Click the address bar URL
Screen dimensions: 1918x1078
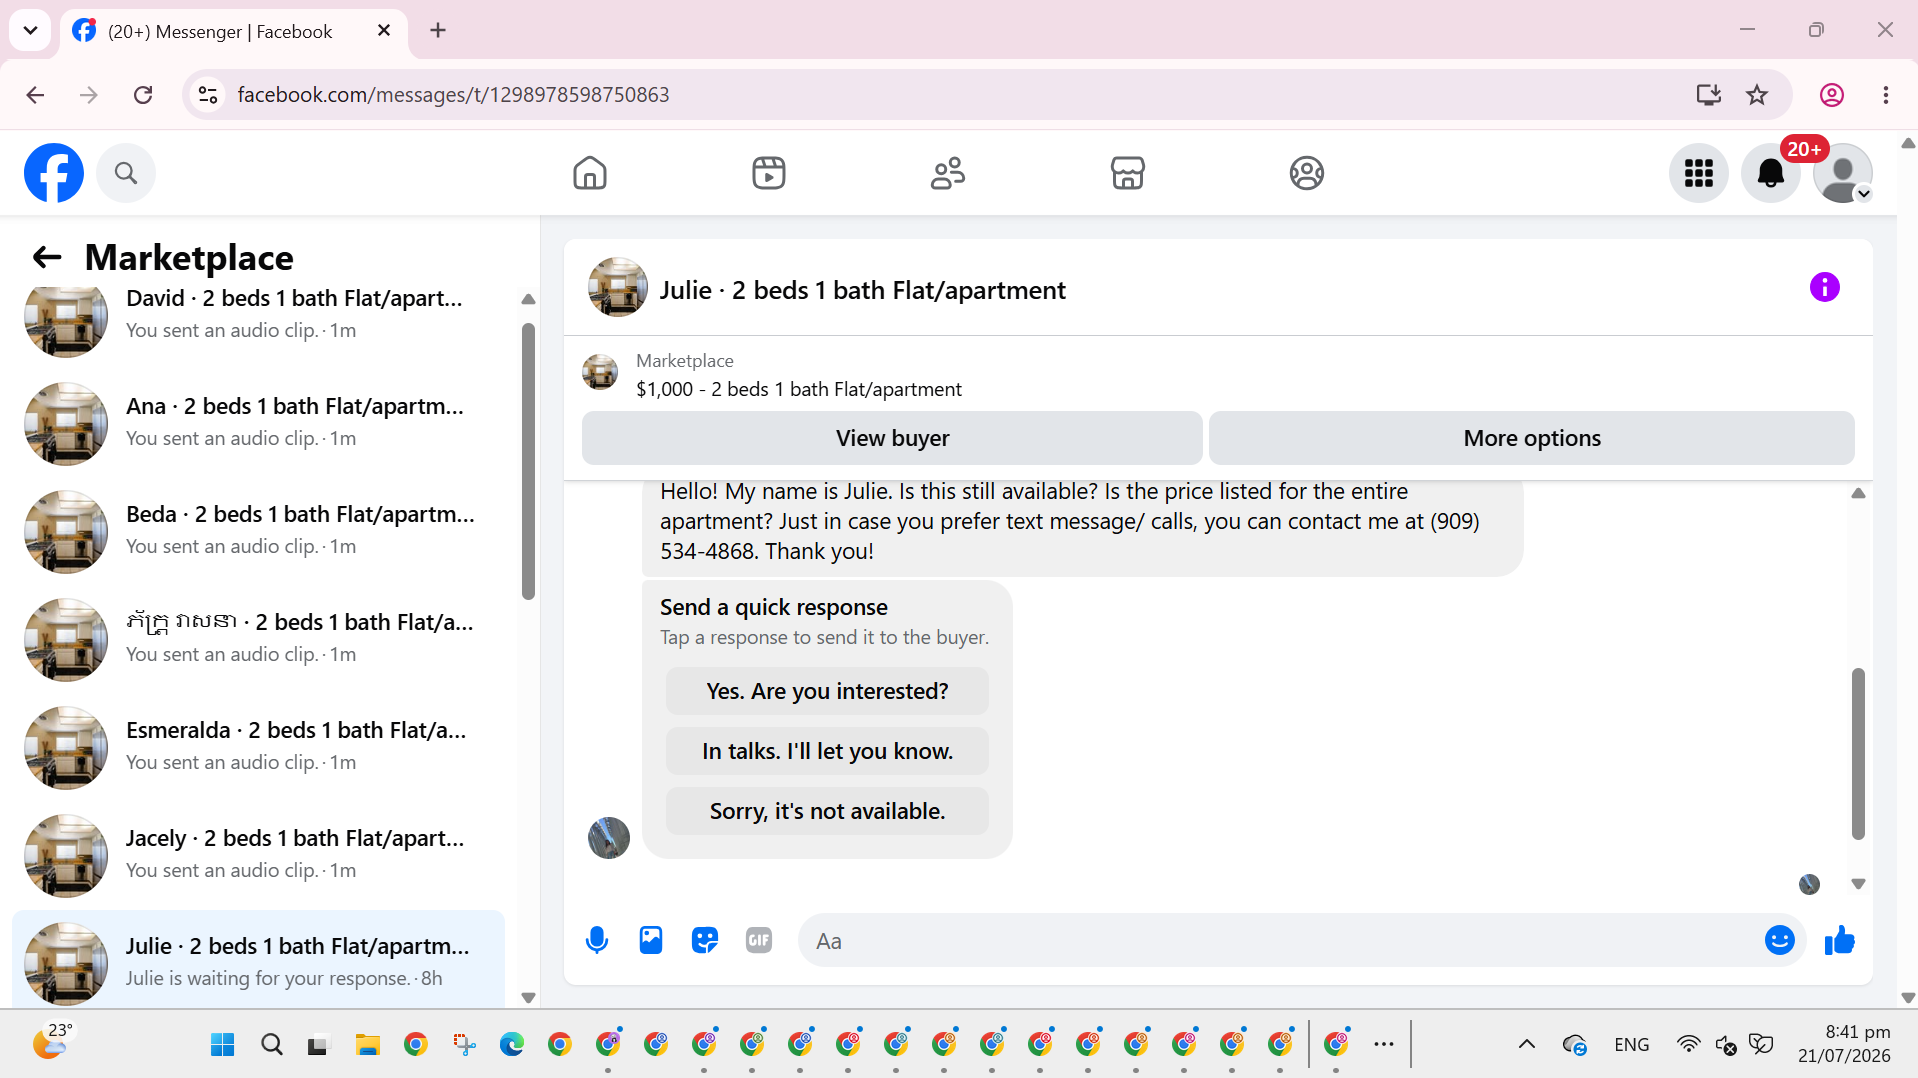click(453, 95)
